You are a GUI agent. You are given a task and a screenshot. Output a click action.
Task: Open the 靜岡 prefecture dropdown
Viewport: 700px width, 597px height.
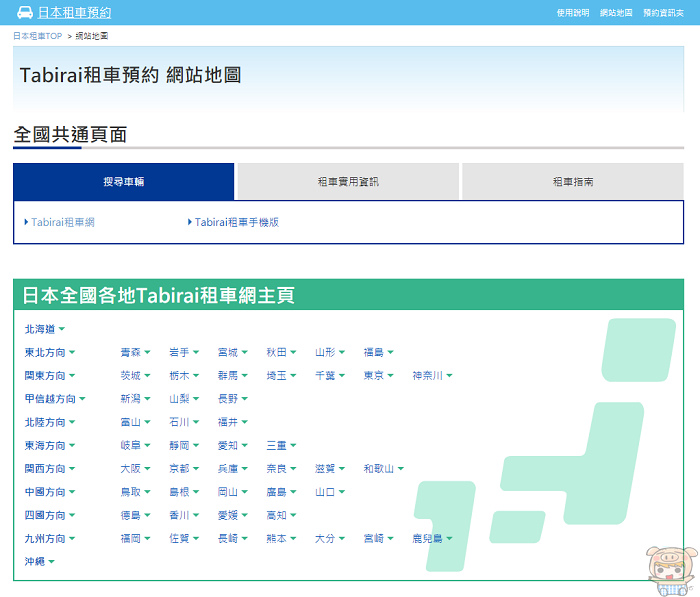(184, 445)
